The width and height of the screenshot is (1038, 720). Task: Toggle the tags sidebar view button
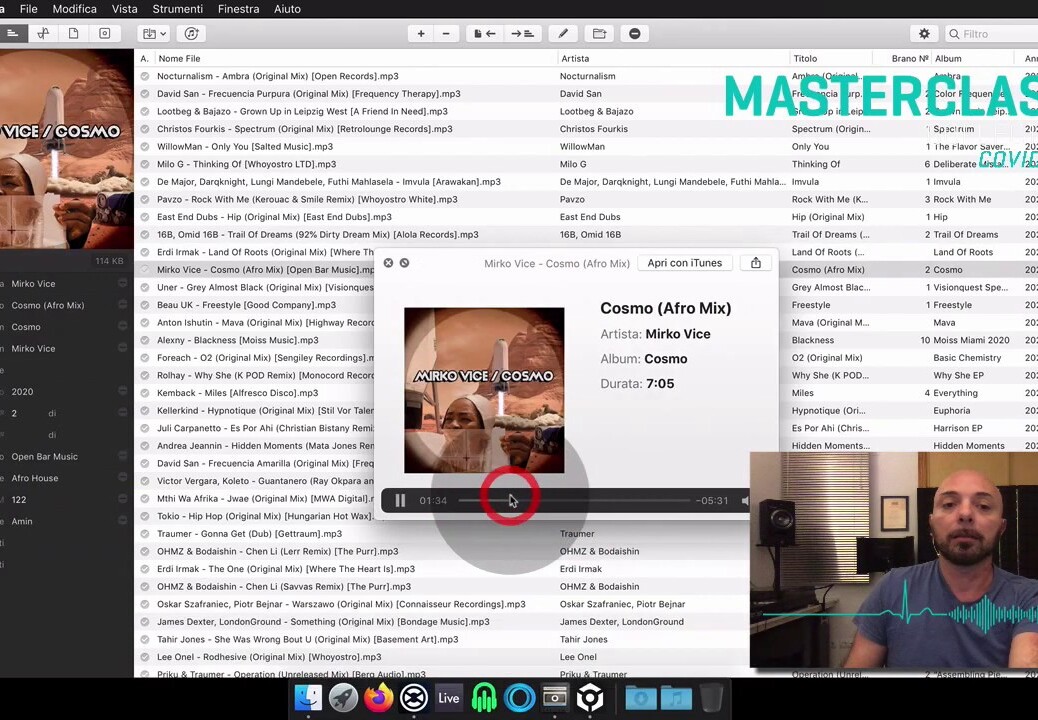click(12, 33)
